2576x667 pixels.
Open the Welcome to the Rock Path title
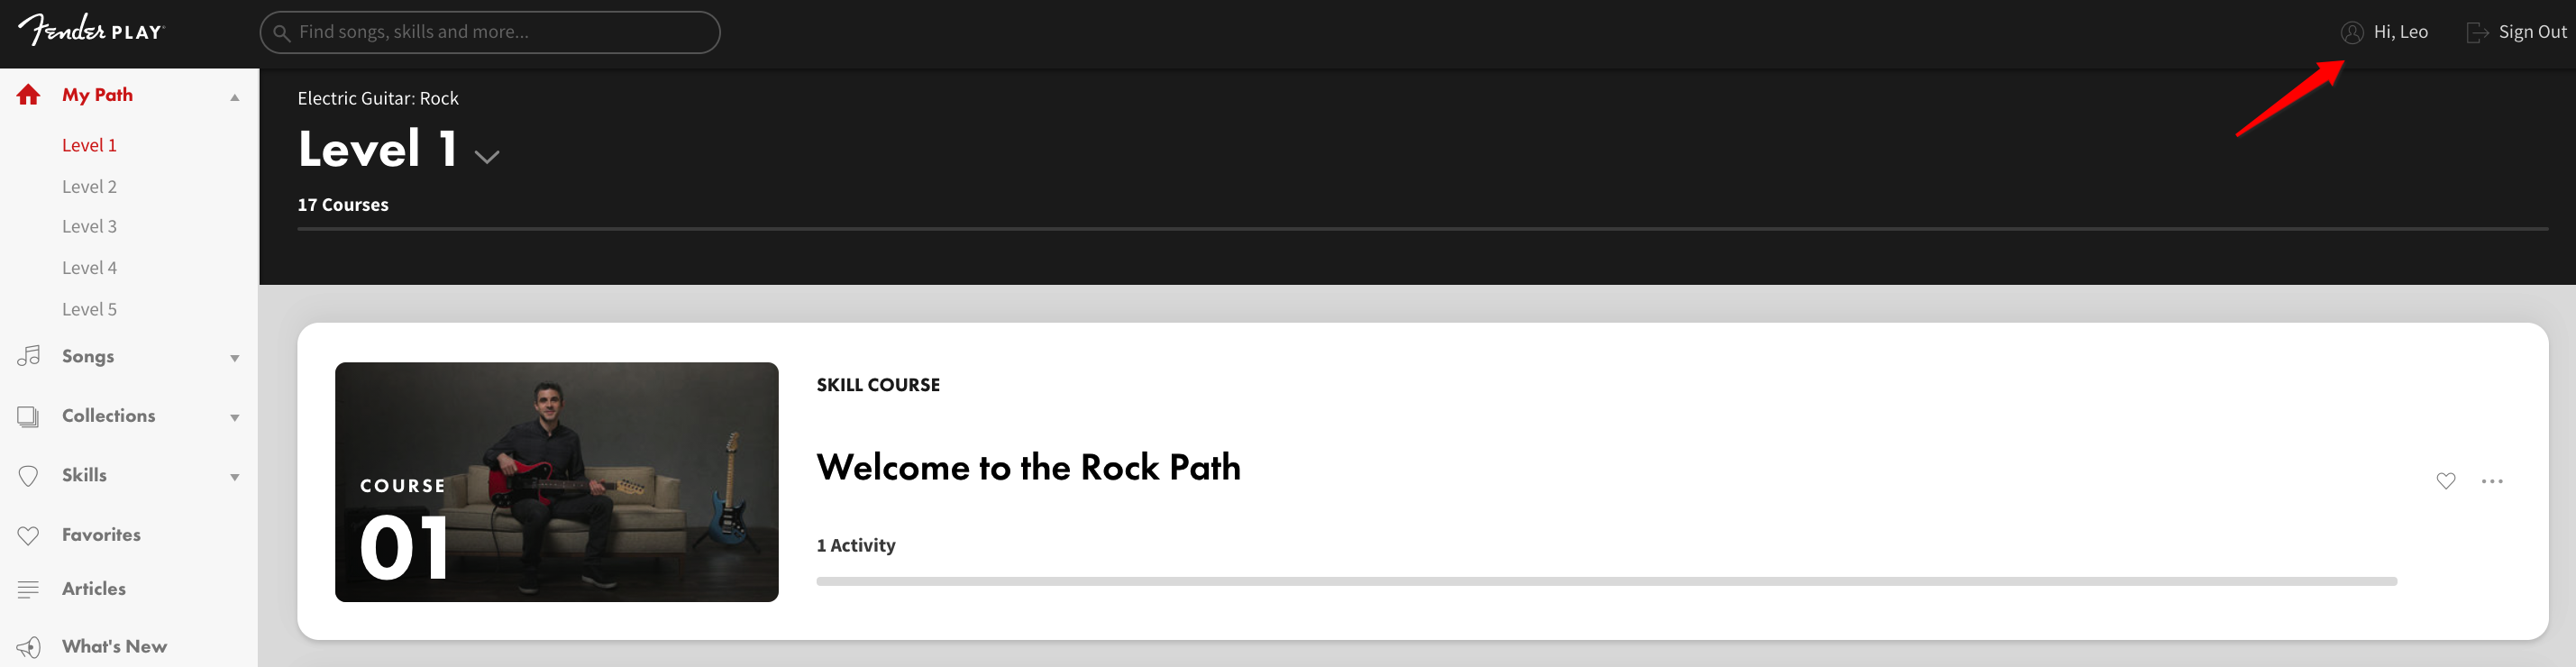1028,467
